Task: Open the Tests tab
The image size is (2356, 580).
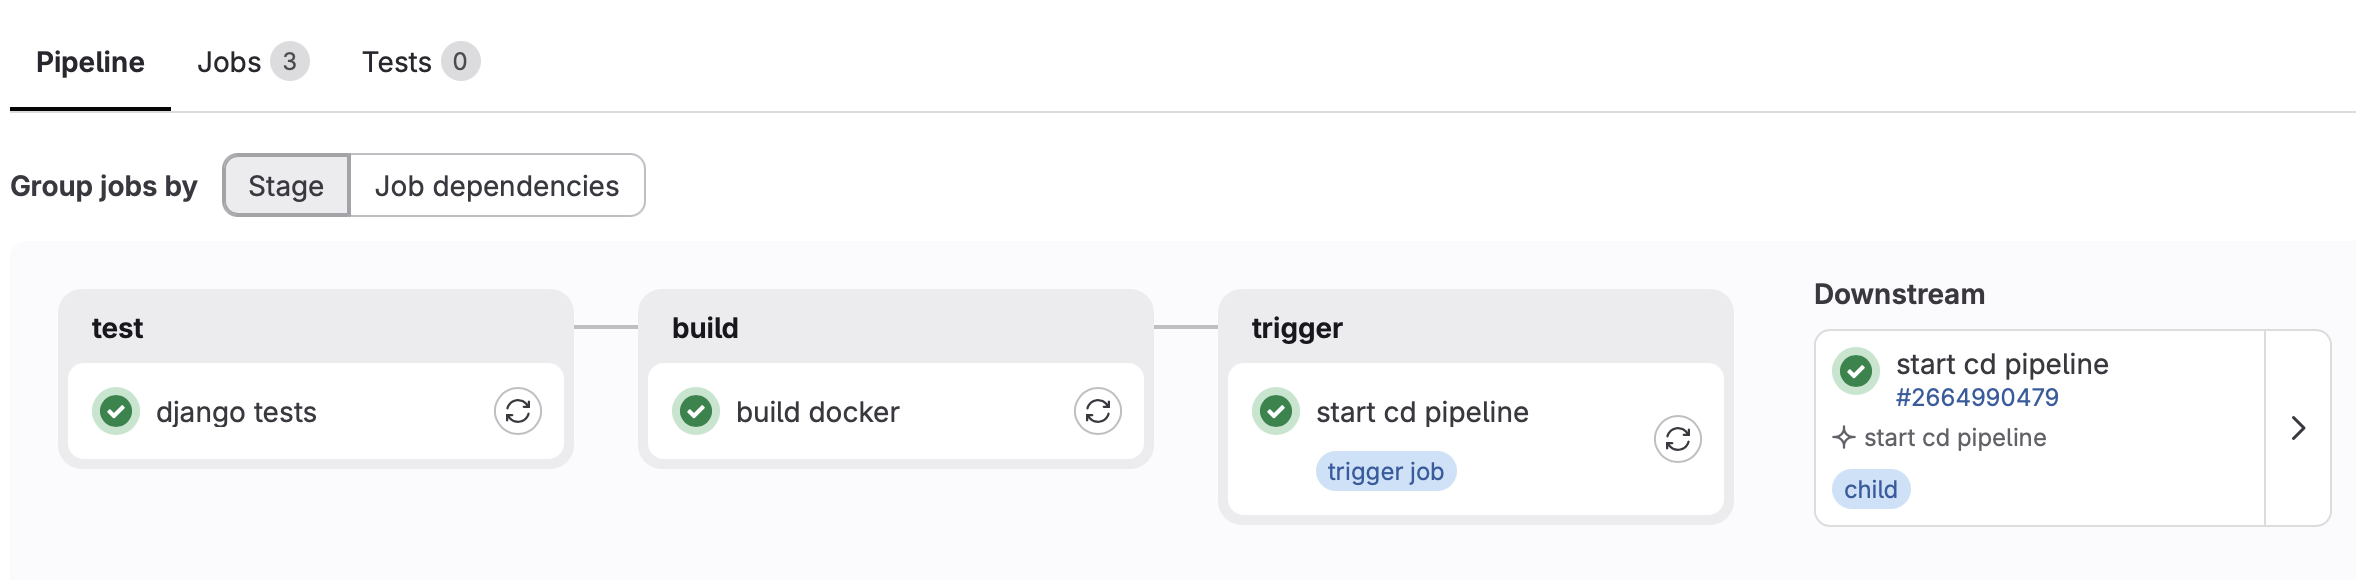Action: coord(421,62)
